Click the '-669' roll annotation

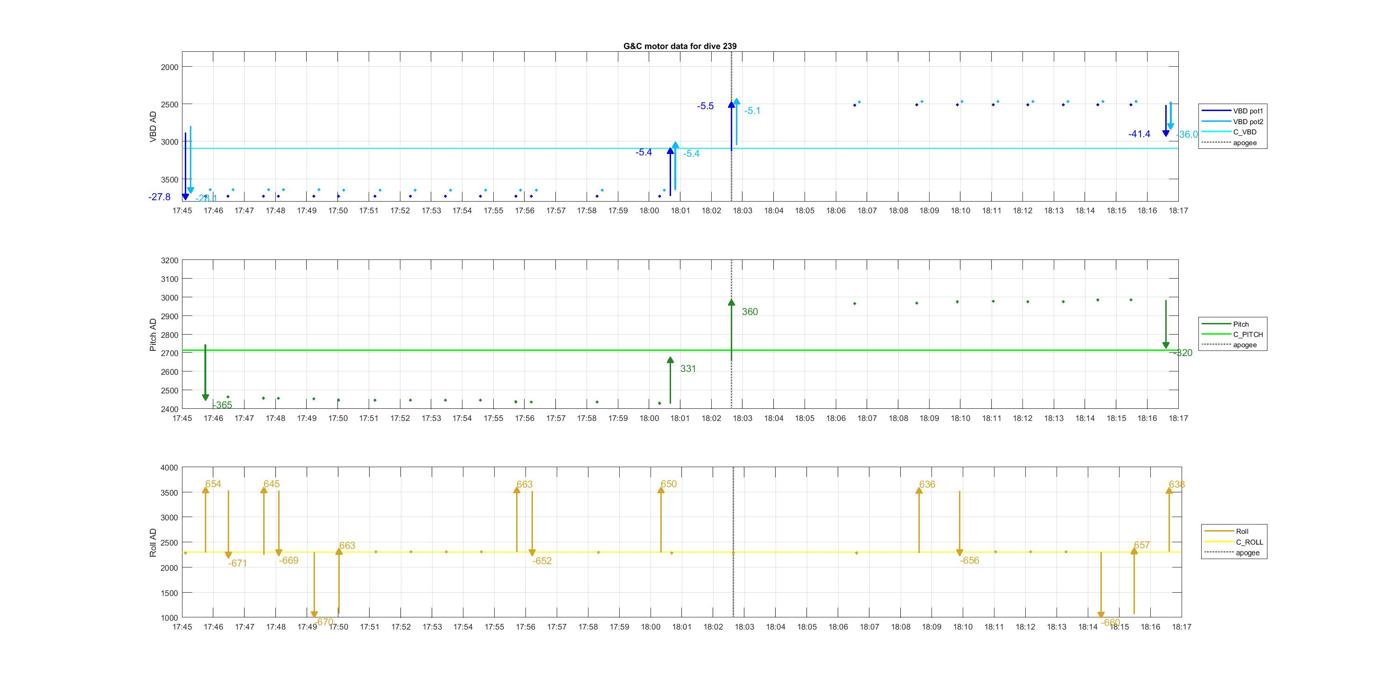tap(288, 561)
